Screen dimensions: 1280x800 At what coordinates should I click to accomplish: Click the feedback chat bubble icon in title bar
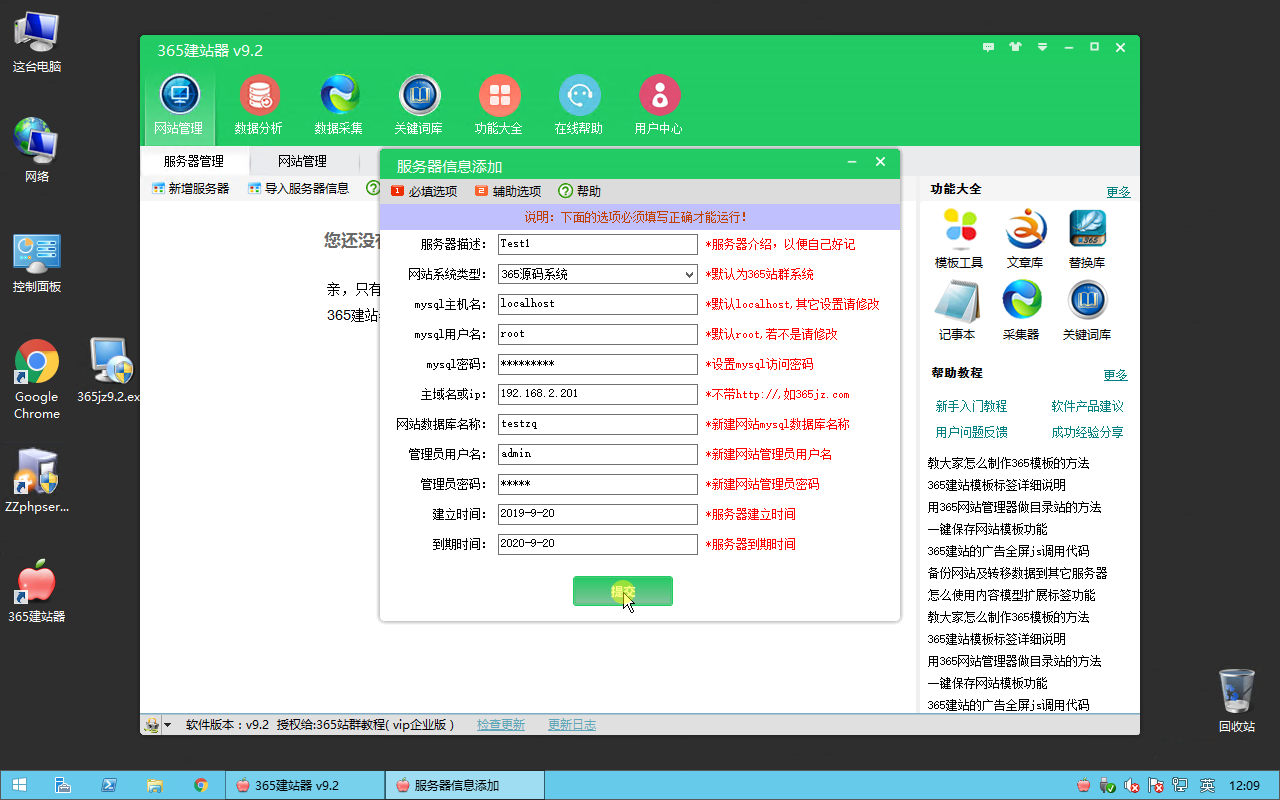(x=989, y=47)
